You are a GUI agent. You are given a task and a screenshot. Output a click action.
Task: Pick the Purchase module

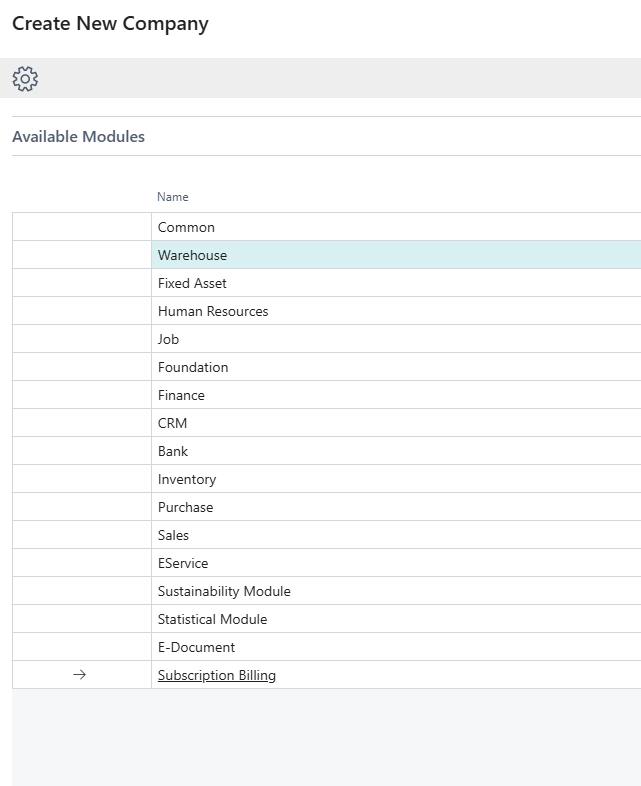click(x=185, y=507)
